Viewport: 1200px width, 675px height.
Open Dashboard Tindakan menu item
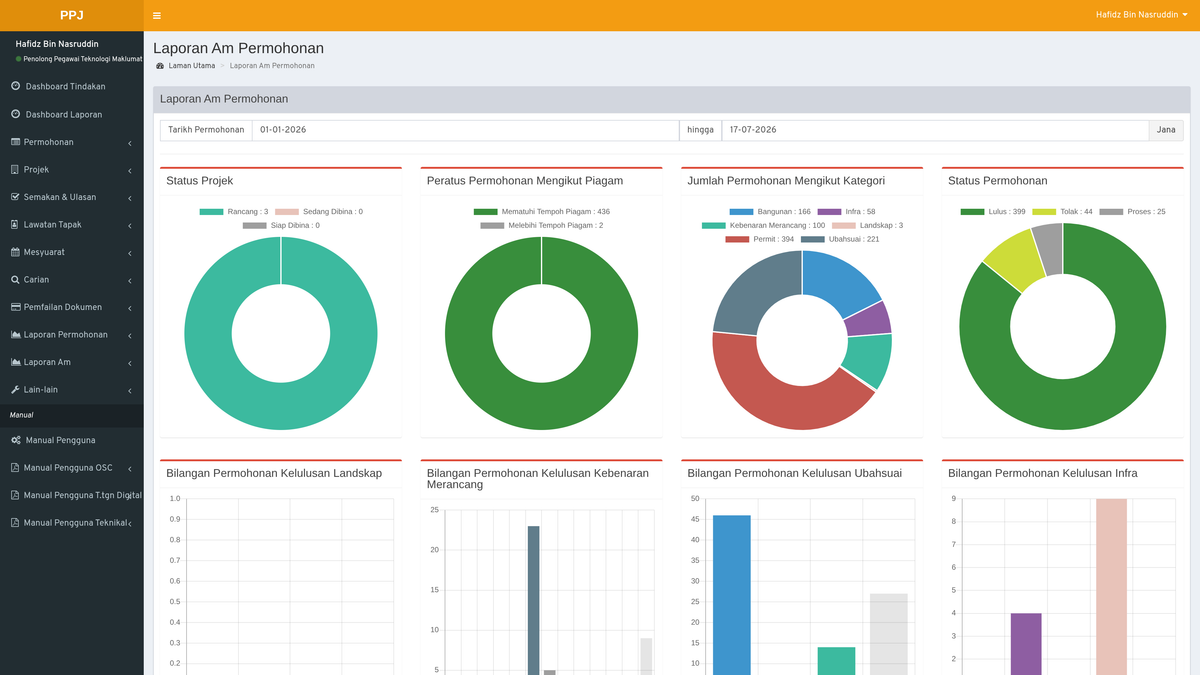pos(72,87)
